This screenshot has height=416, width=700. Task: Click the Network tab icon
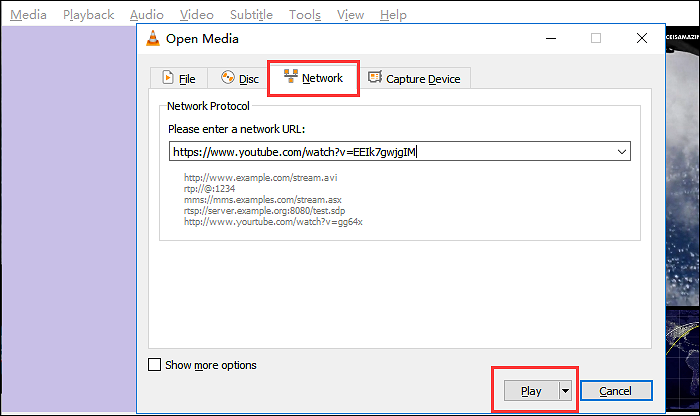tap(291, 77)
